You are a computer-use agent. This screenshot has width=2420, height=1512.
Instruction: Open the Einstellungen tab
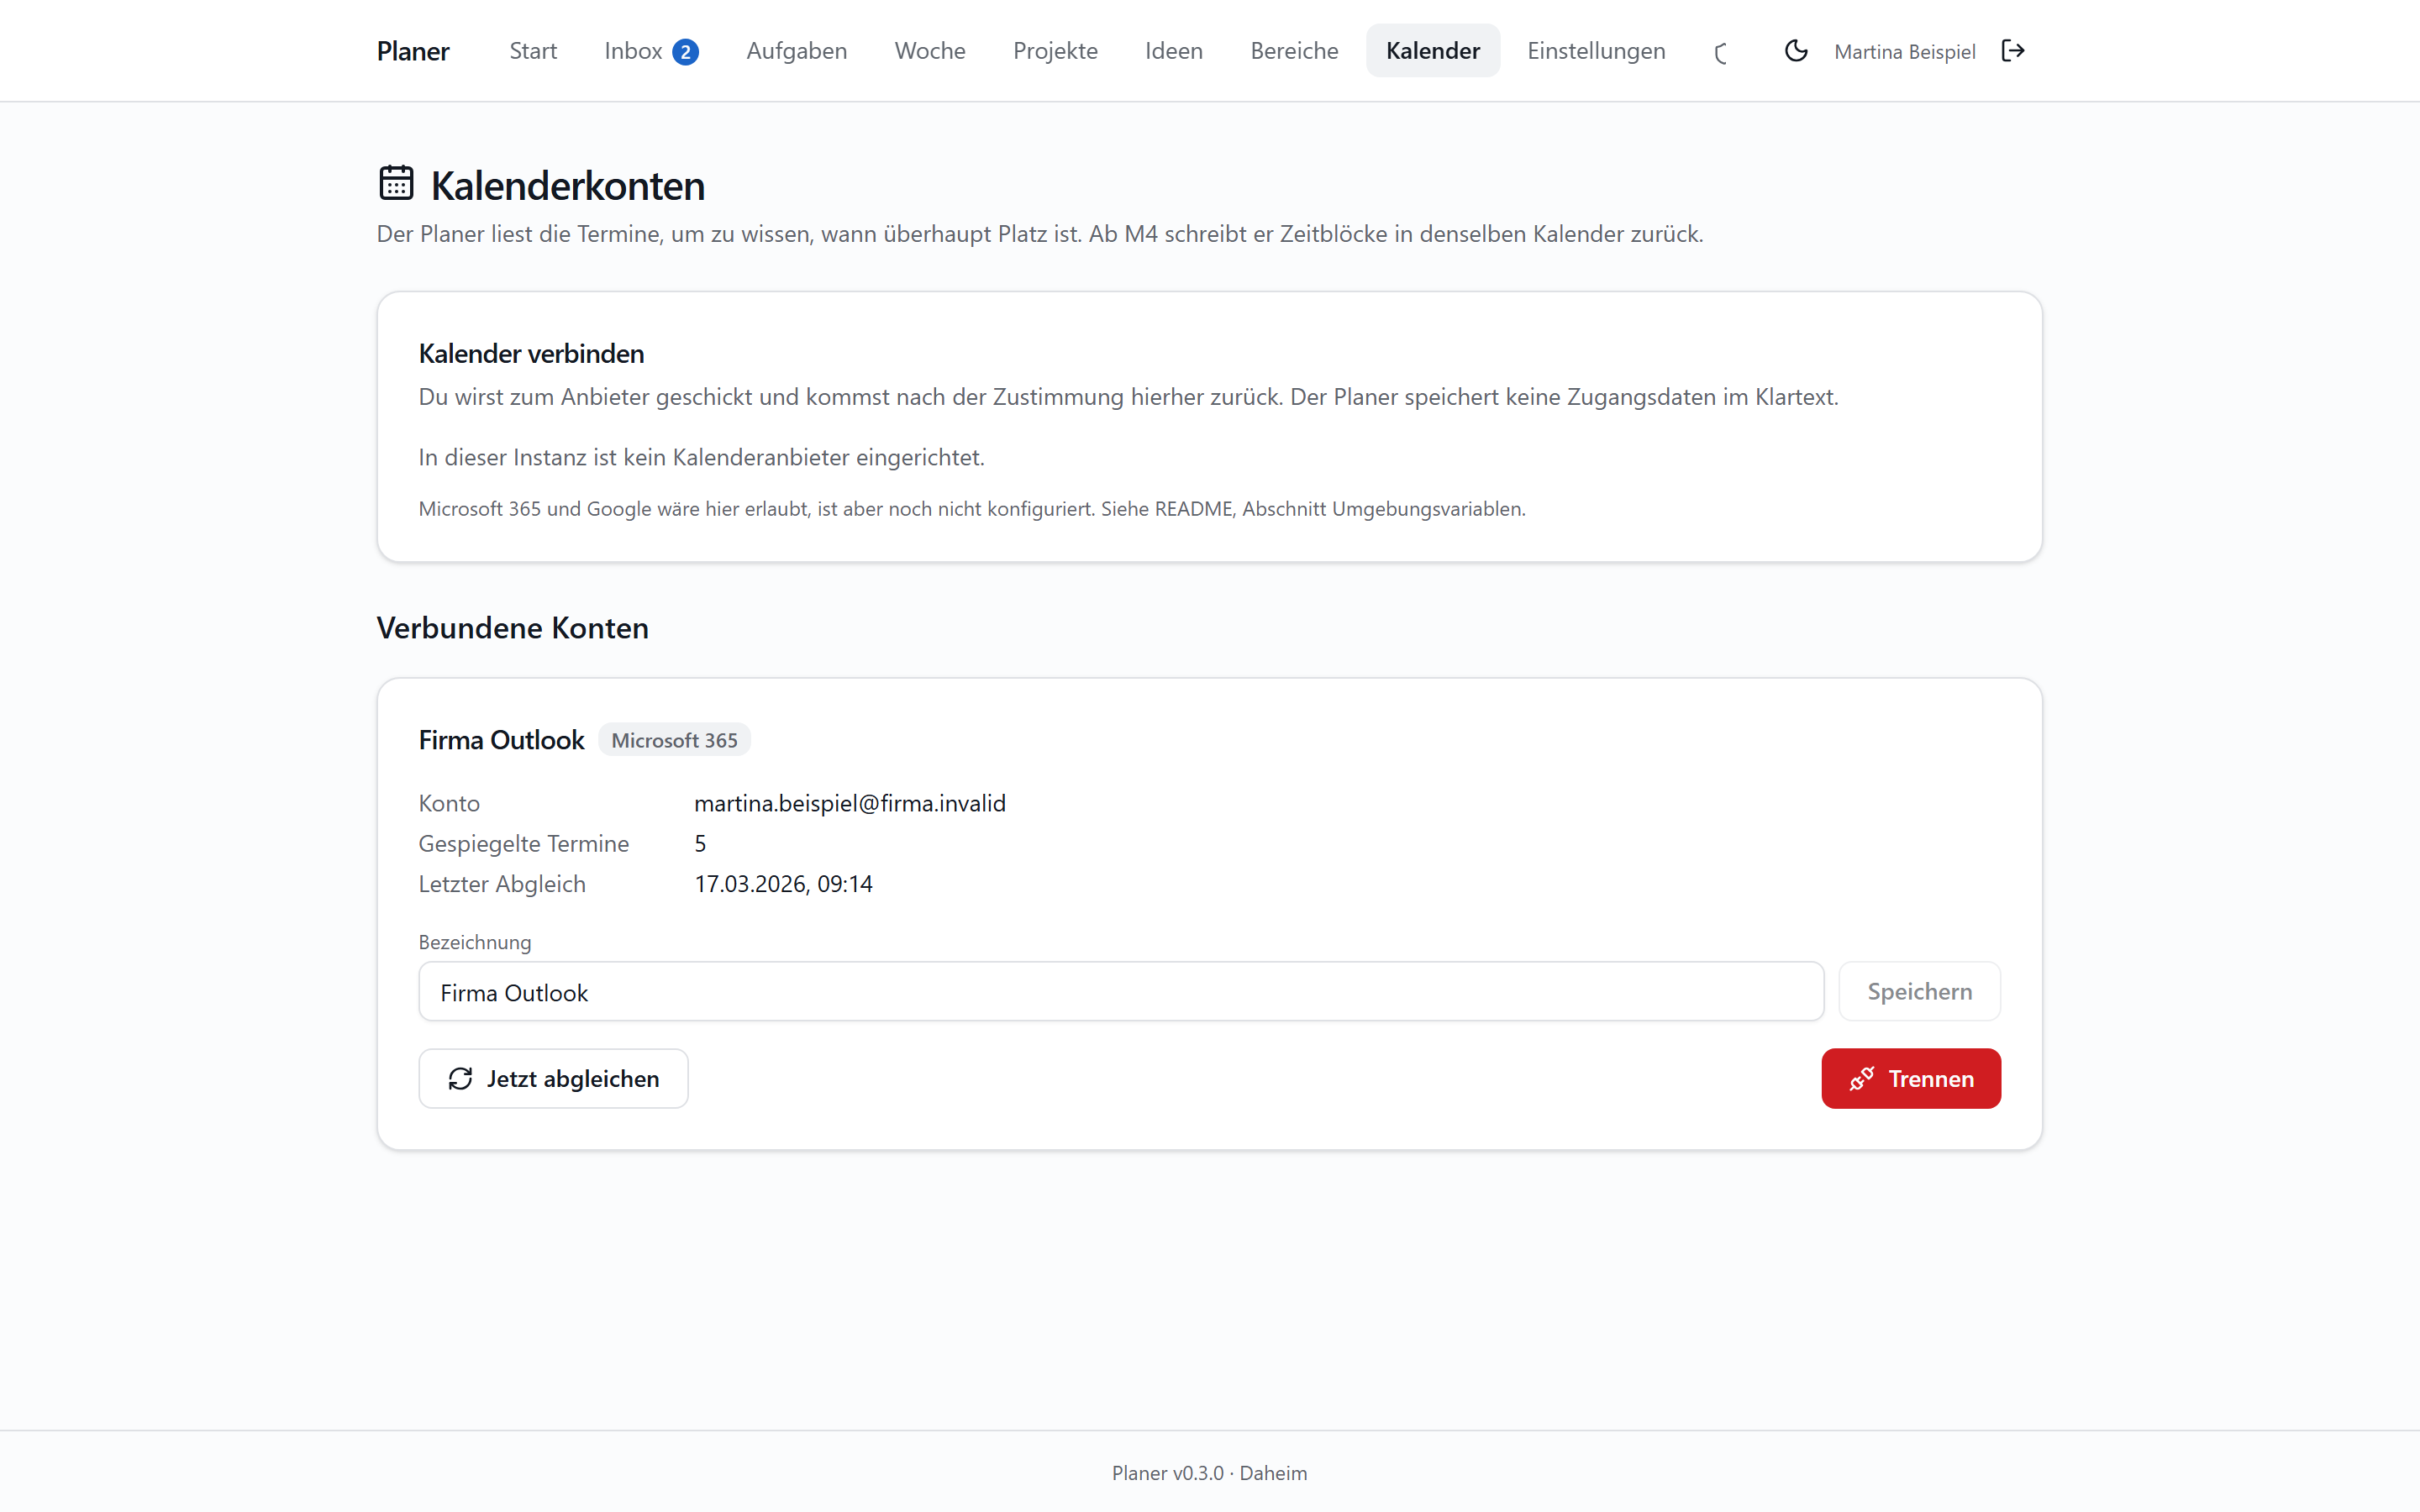coord(1596,51)
